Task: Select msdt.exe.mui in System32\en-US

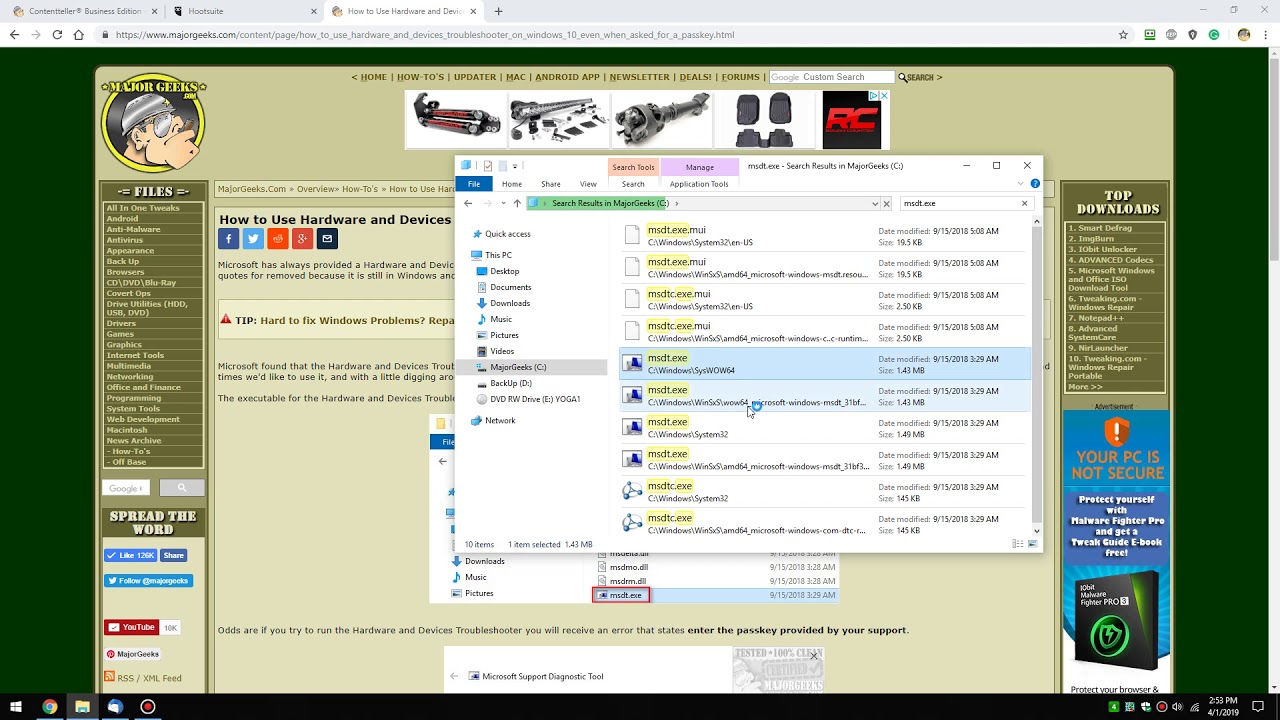Action: coord(826,236)
